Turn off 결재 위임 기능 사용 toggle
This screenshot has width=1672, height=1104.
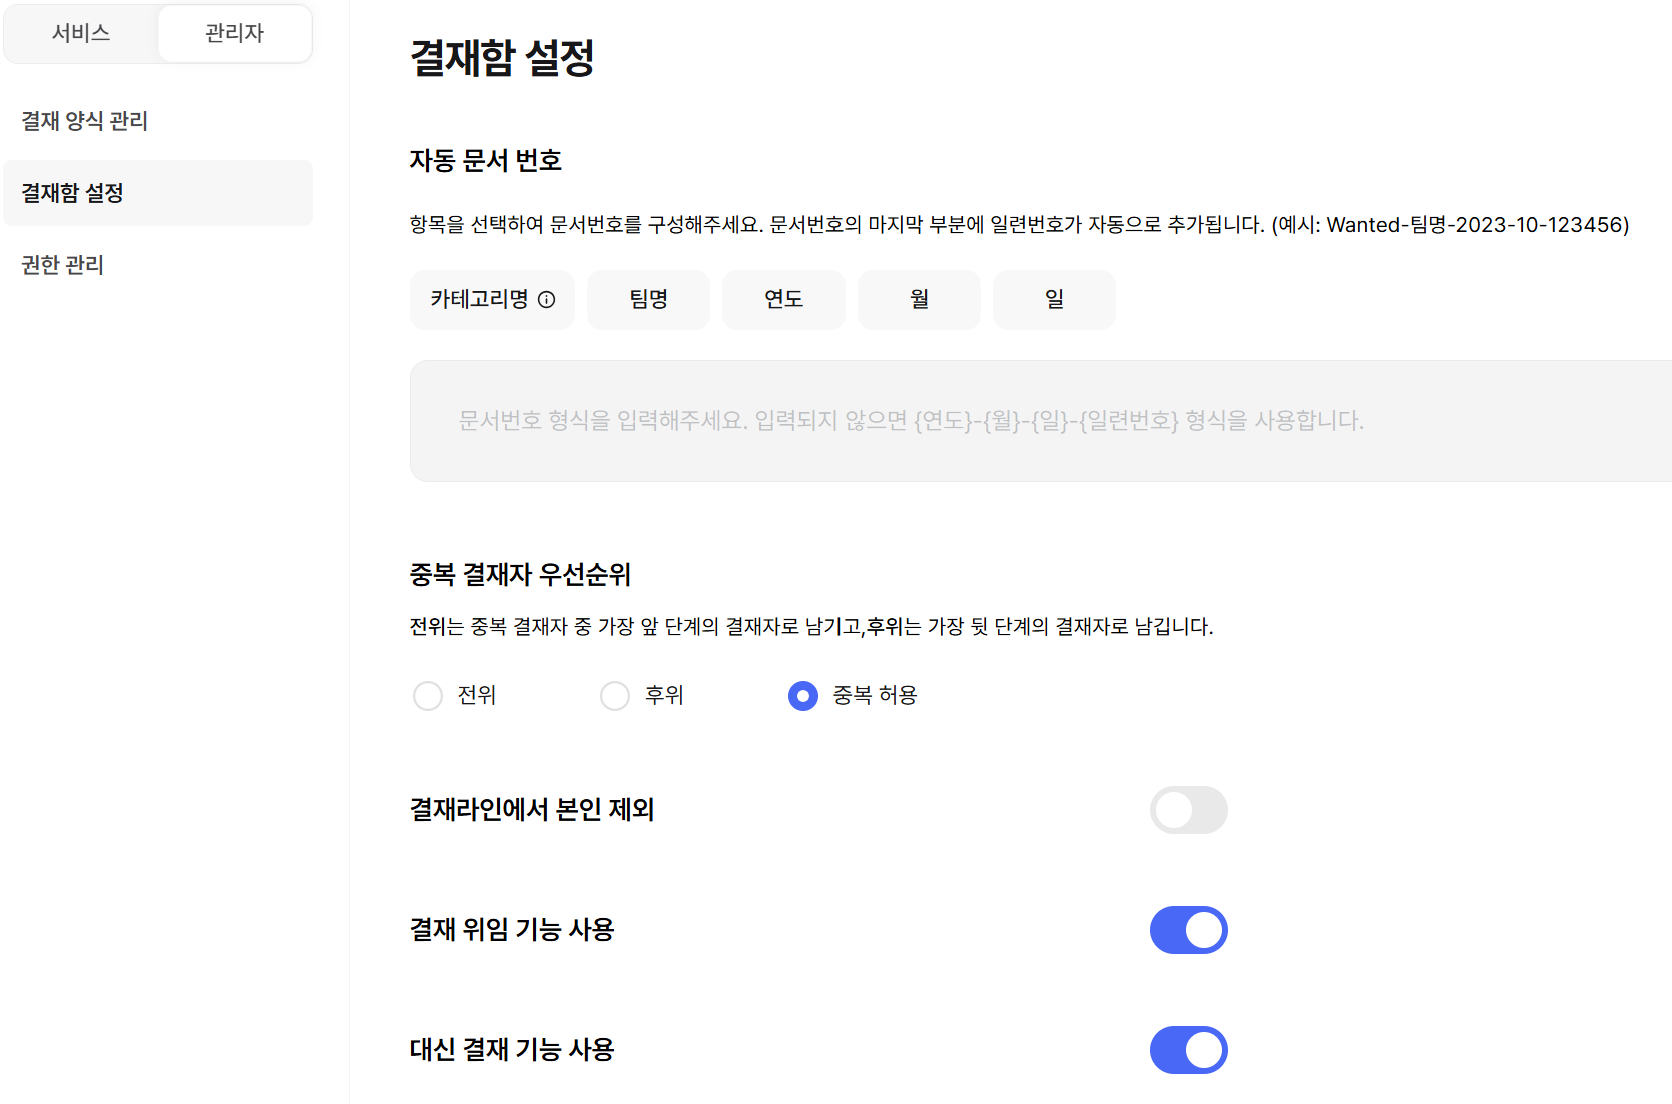click(1189, 930)
